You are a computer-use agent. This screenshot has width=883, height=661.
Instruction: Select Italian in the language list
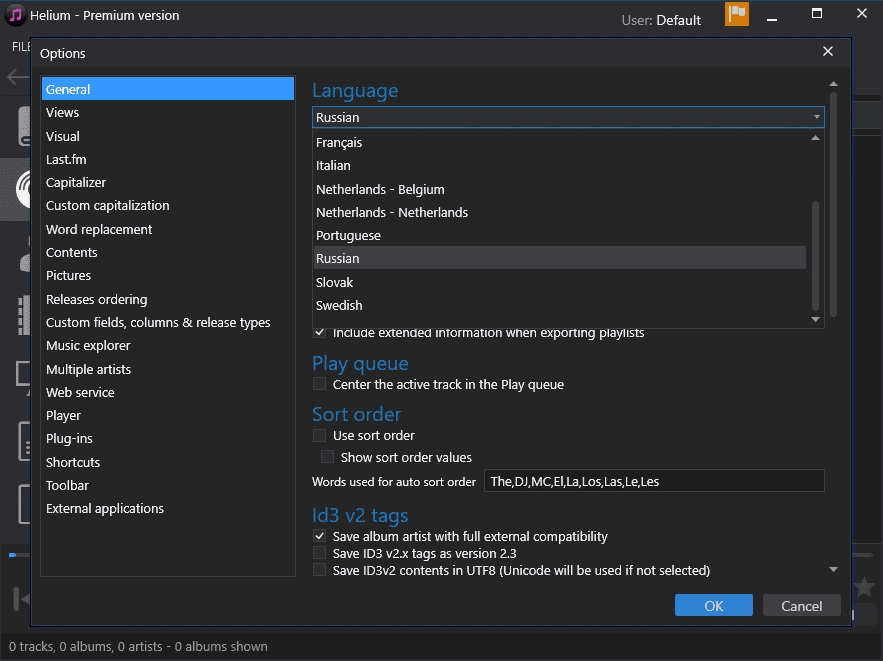tap(559, 166)
